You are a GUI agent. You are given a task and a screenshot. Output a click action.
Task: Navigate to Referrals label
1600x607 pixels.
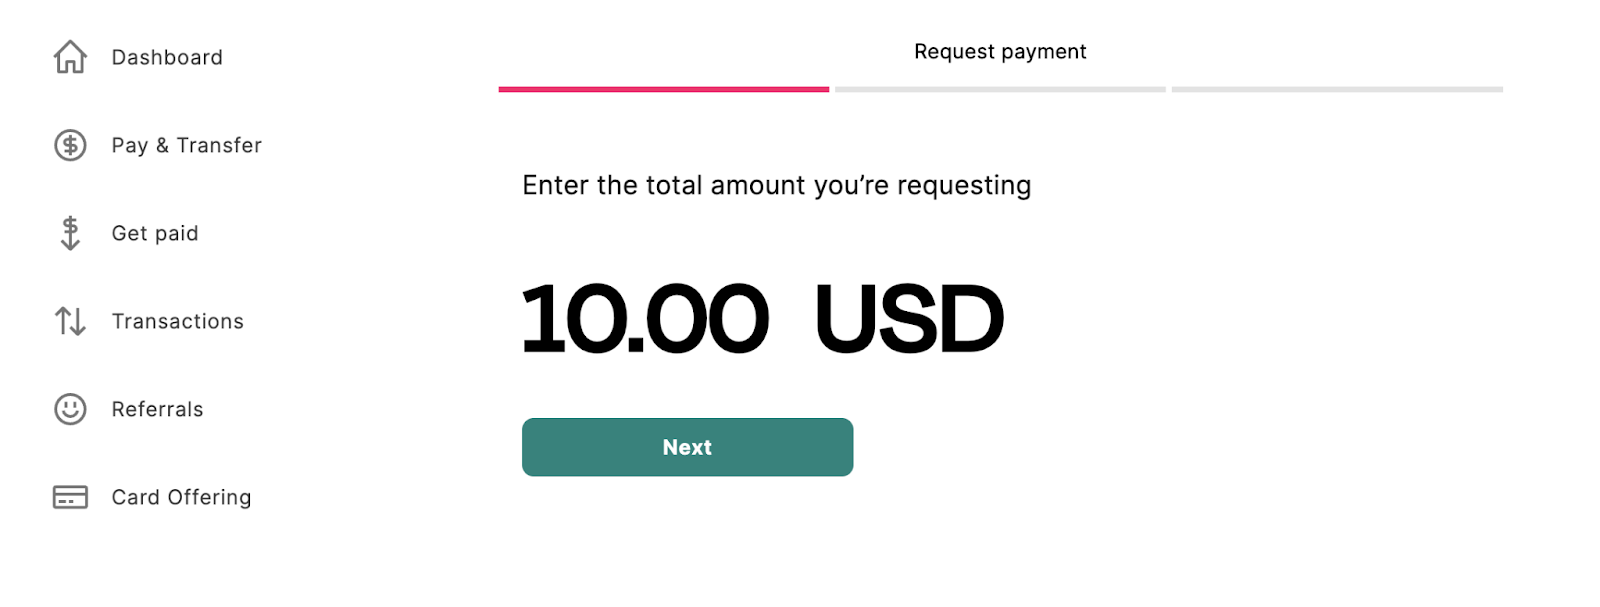pyautogui.click(x=158, y=409)
